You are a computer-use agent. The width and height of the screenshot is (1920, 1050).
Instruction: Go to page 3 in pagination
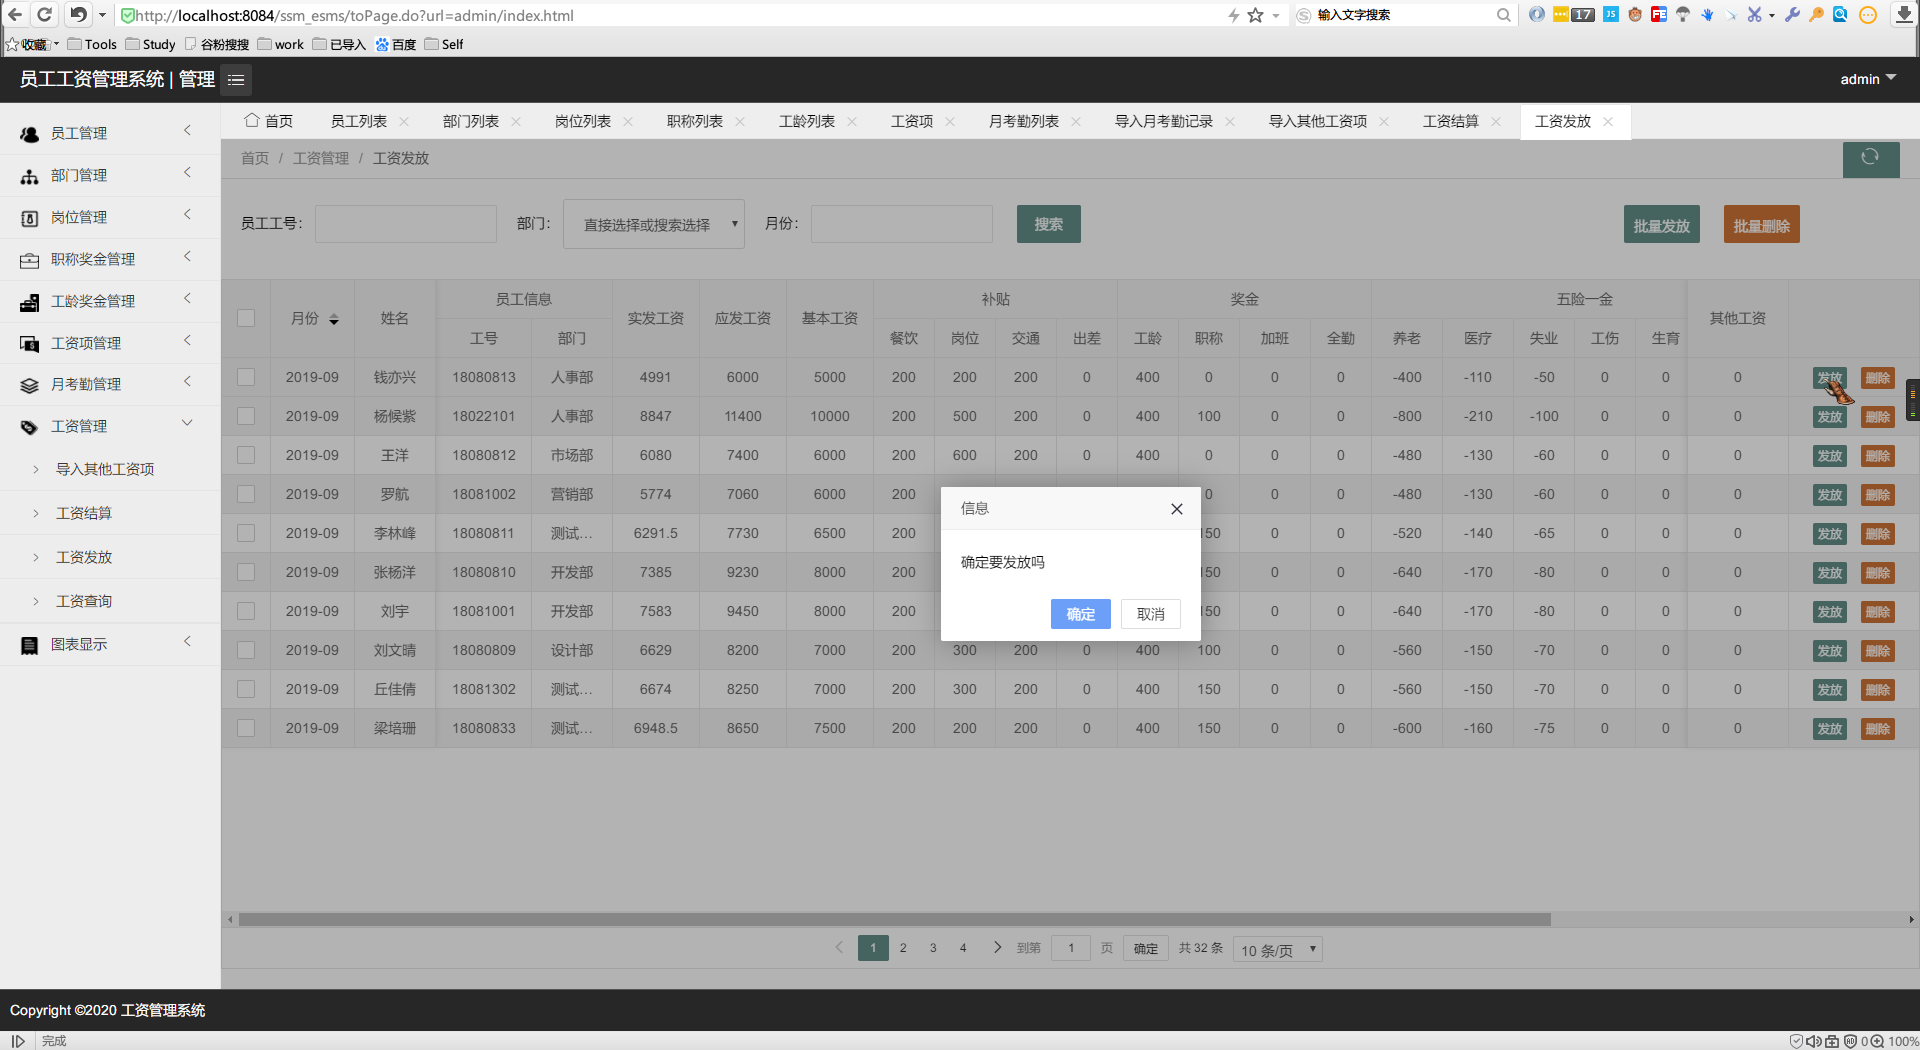pos(933,949)
